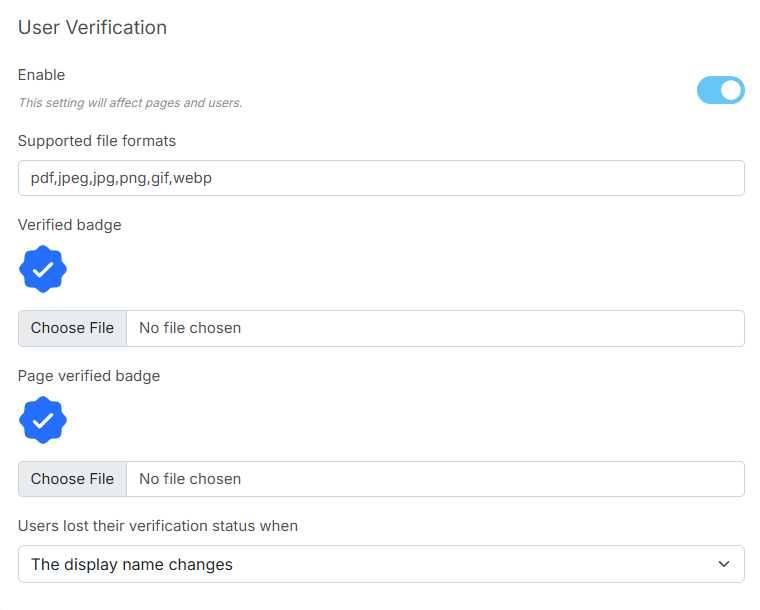760x610 pixels.
Task: Click the "Enable" setting label
Action: pyautogui.click(x=41, y=75)
